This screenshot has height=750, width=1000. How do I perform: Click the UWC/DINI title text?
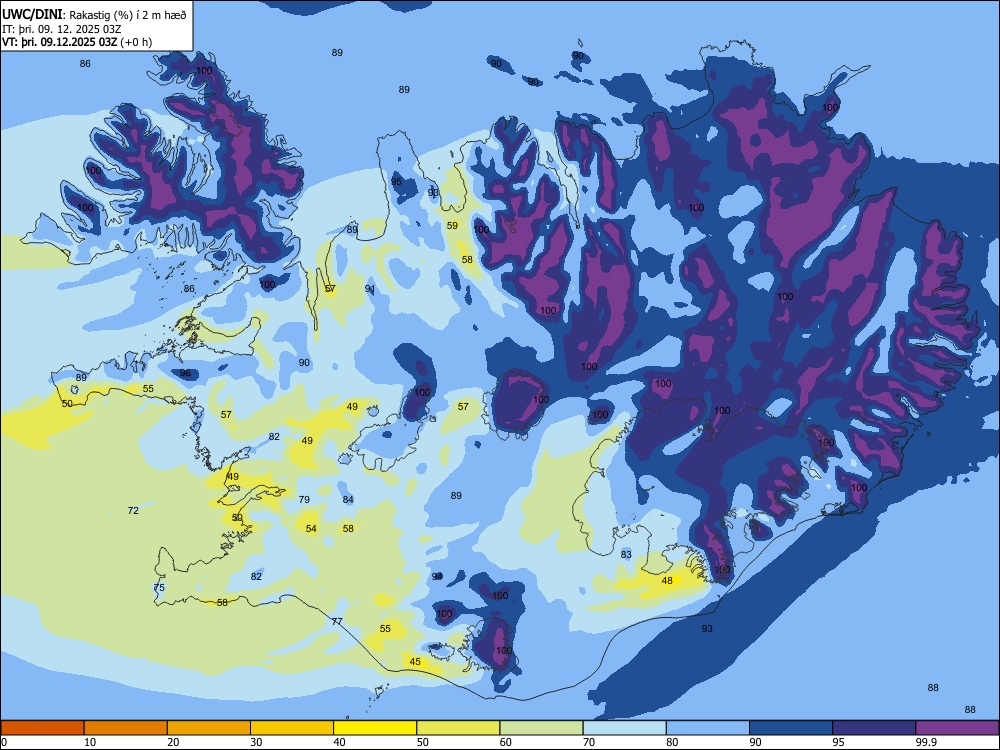(32, 15)
